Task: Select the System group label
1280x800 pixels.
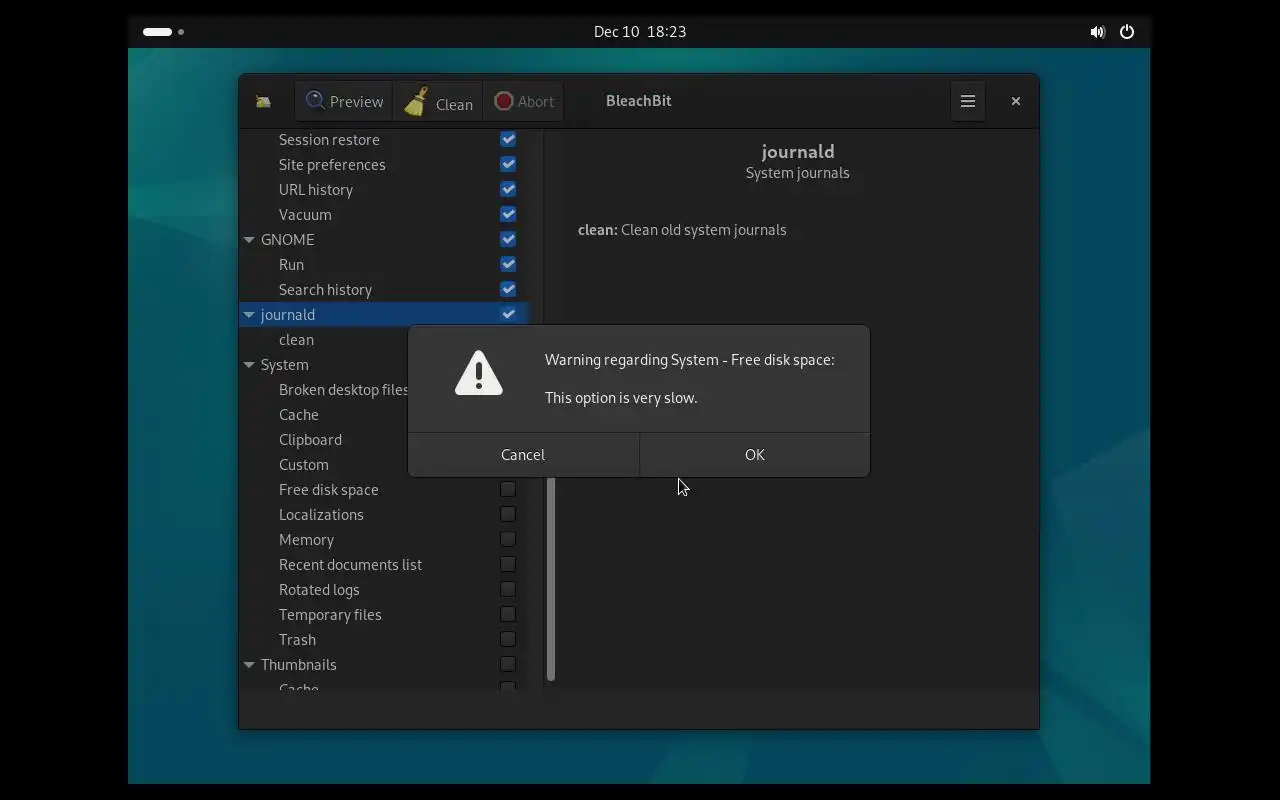Action: click(x=285, y=364)
